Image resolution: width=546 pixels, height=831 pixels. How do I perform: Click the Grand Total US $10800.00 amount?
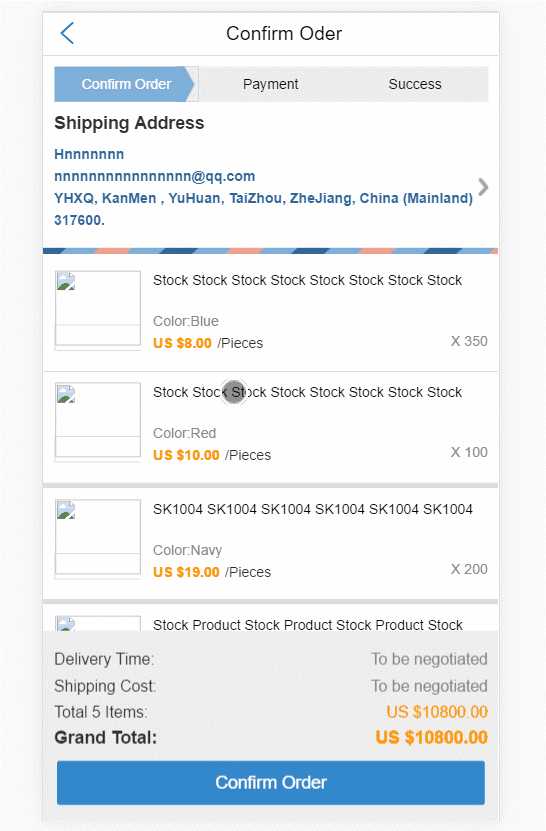click(x=431, y=737)
